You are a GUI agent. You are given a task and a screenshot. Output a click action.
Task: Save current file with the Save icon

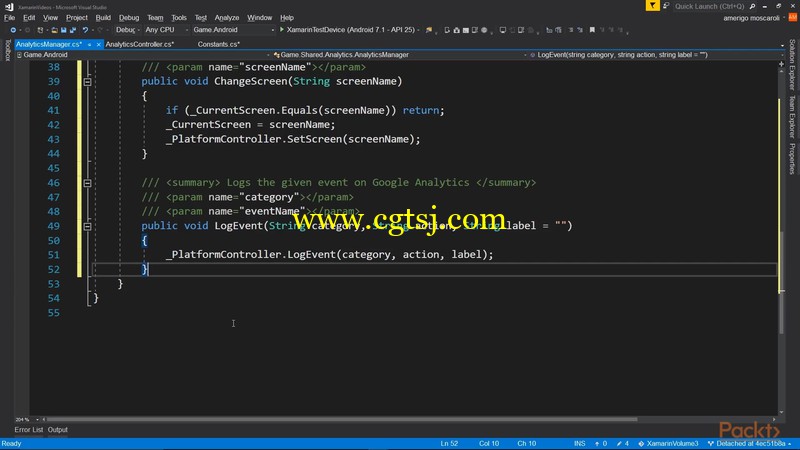[x=63, y=30]
